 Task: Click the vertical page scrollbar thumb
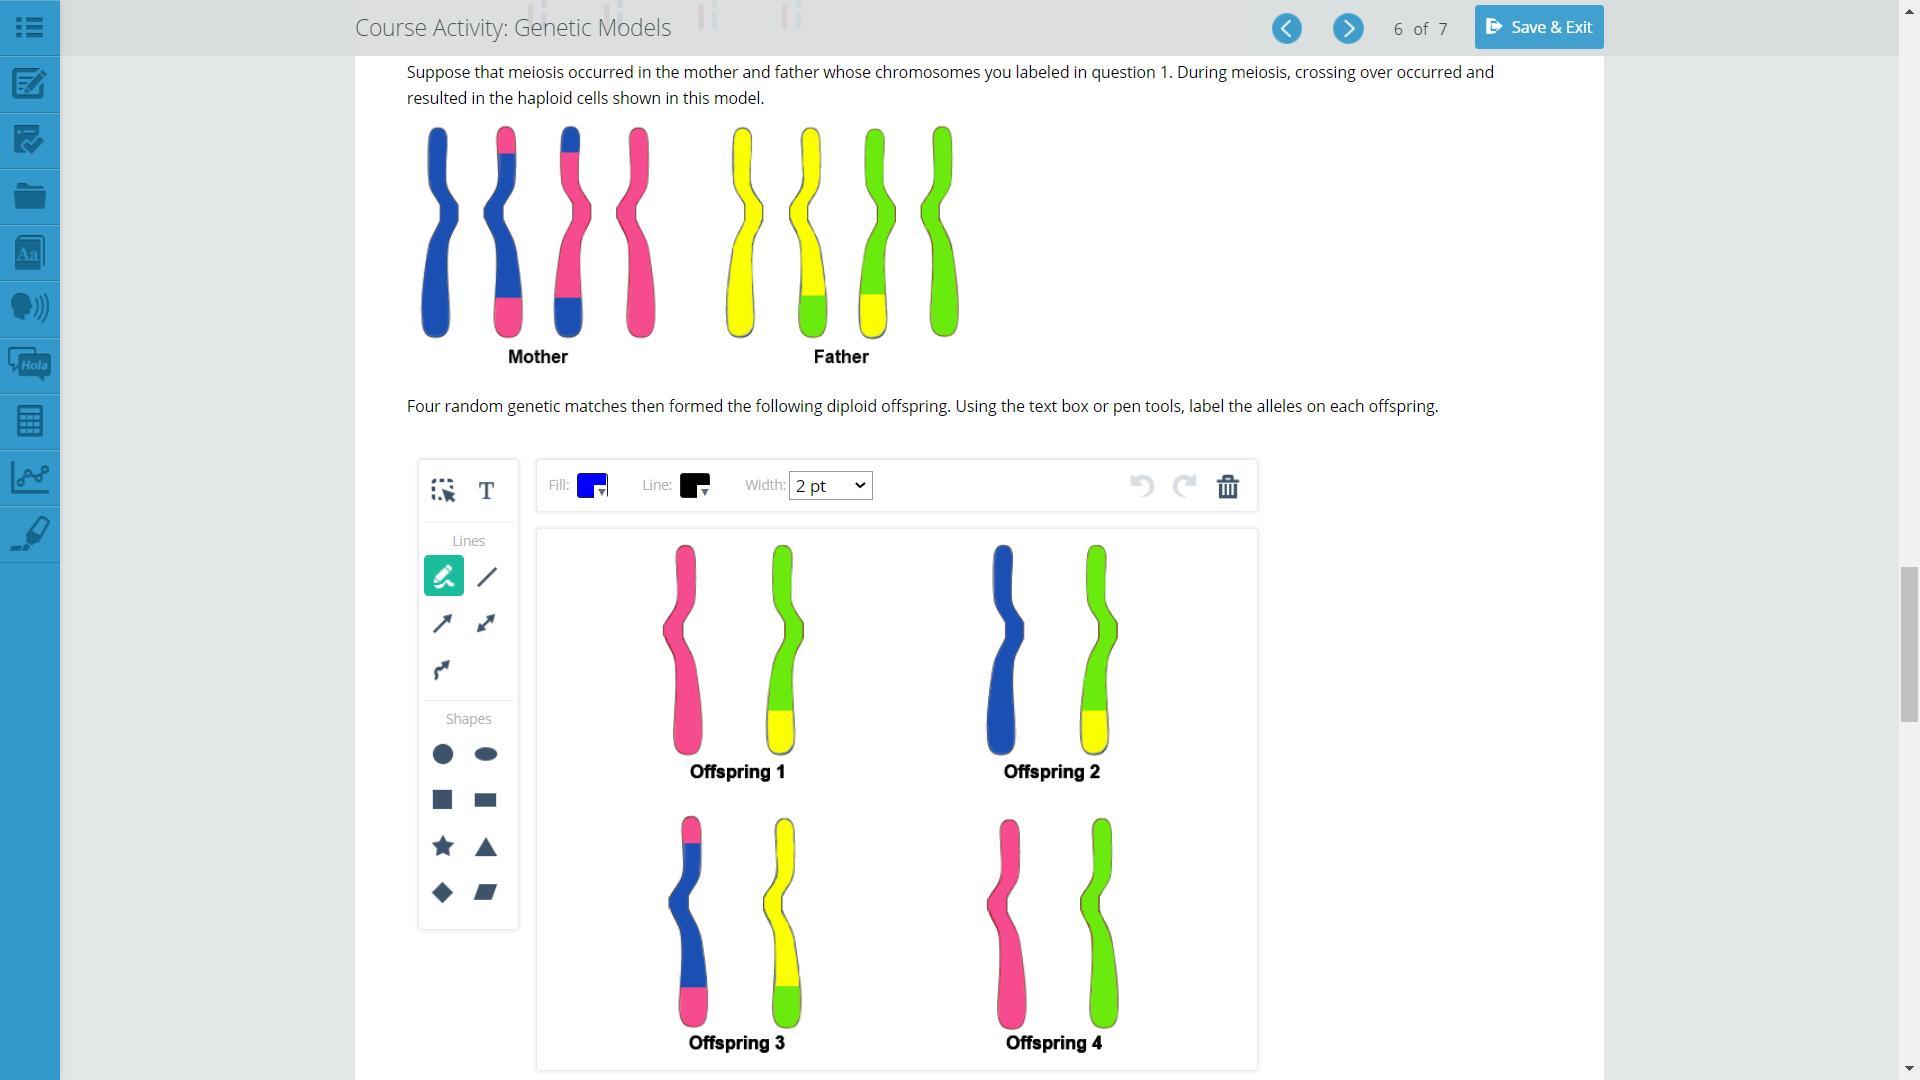click(1909, 643)
